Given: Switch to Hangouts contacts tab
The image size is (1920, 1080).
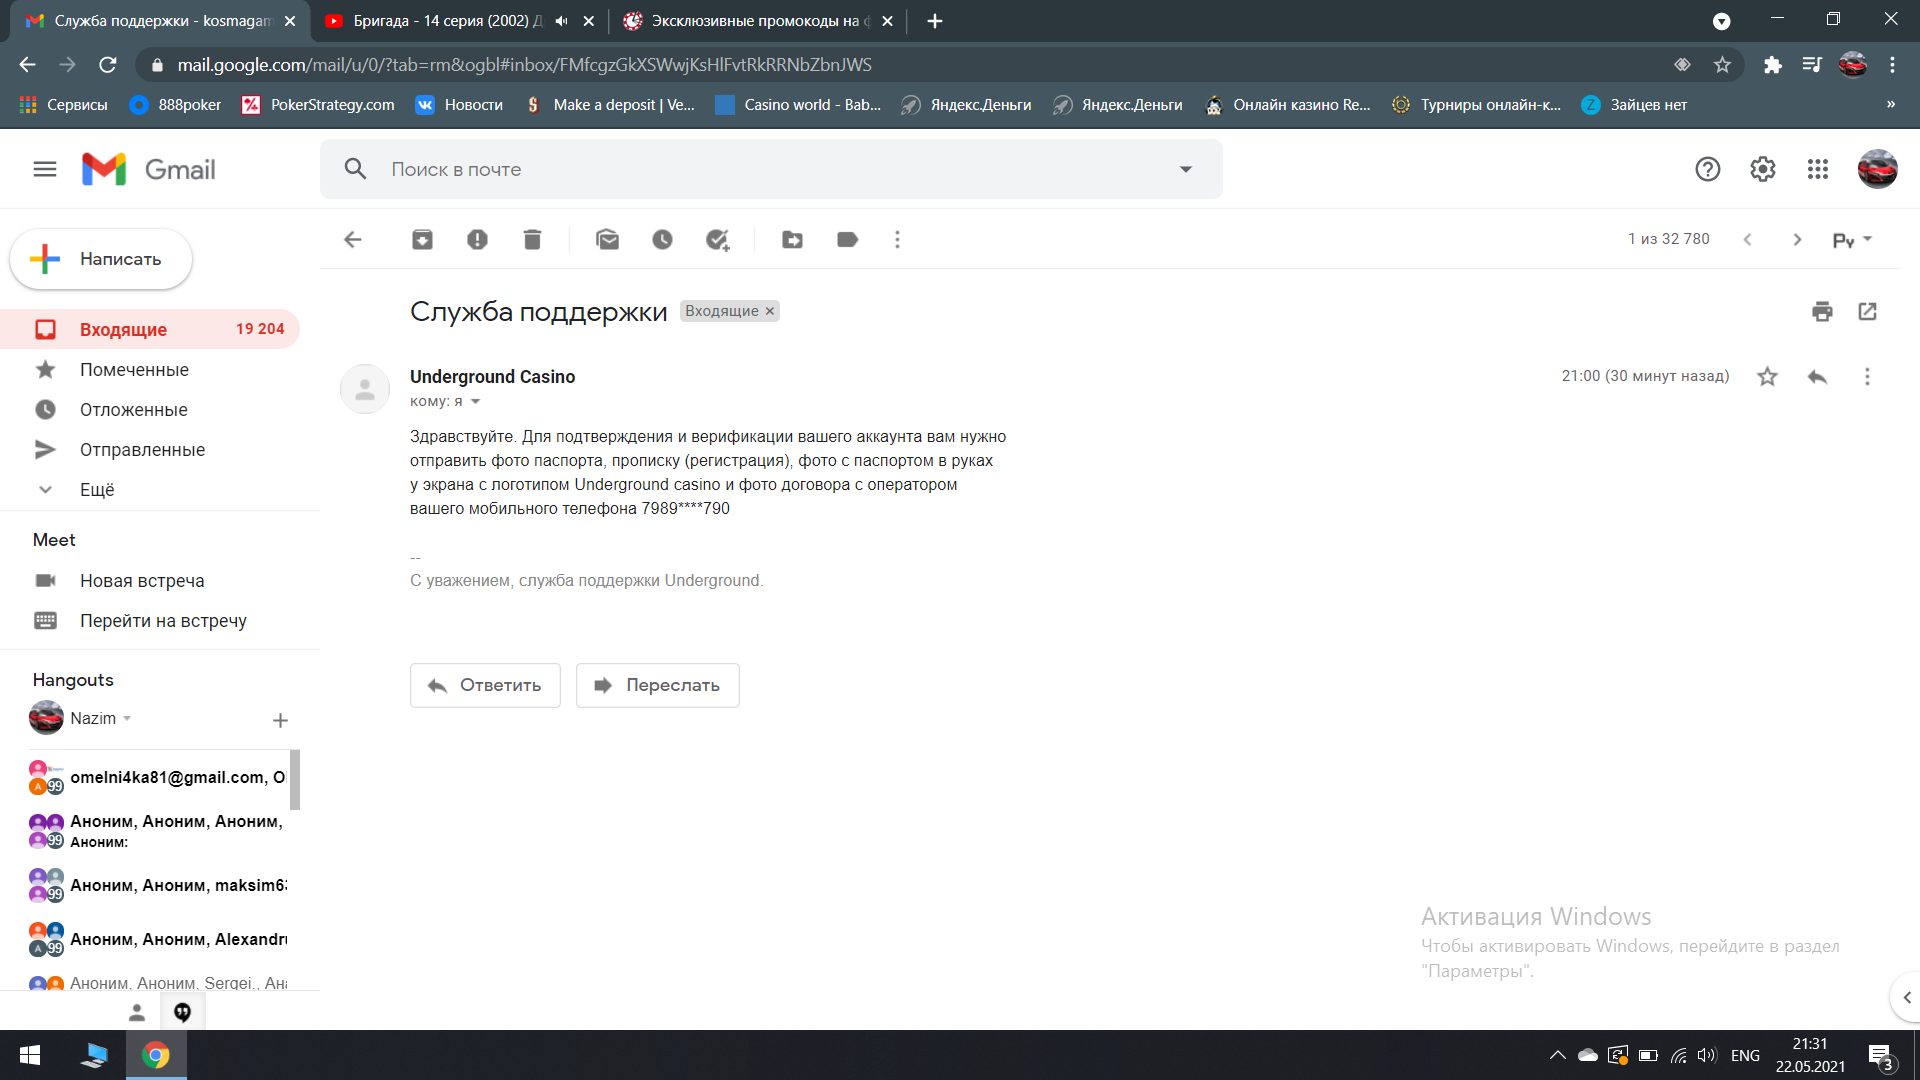Looking at the screenshot, I should pos(137,1013).
